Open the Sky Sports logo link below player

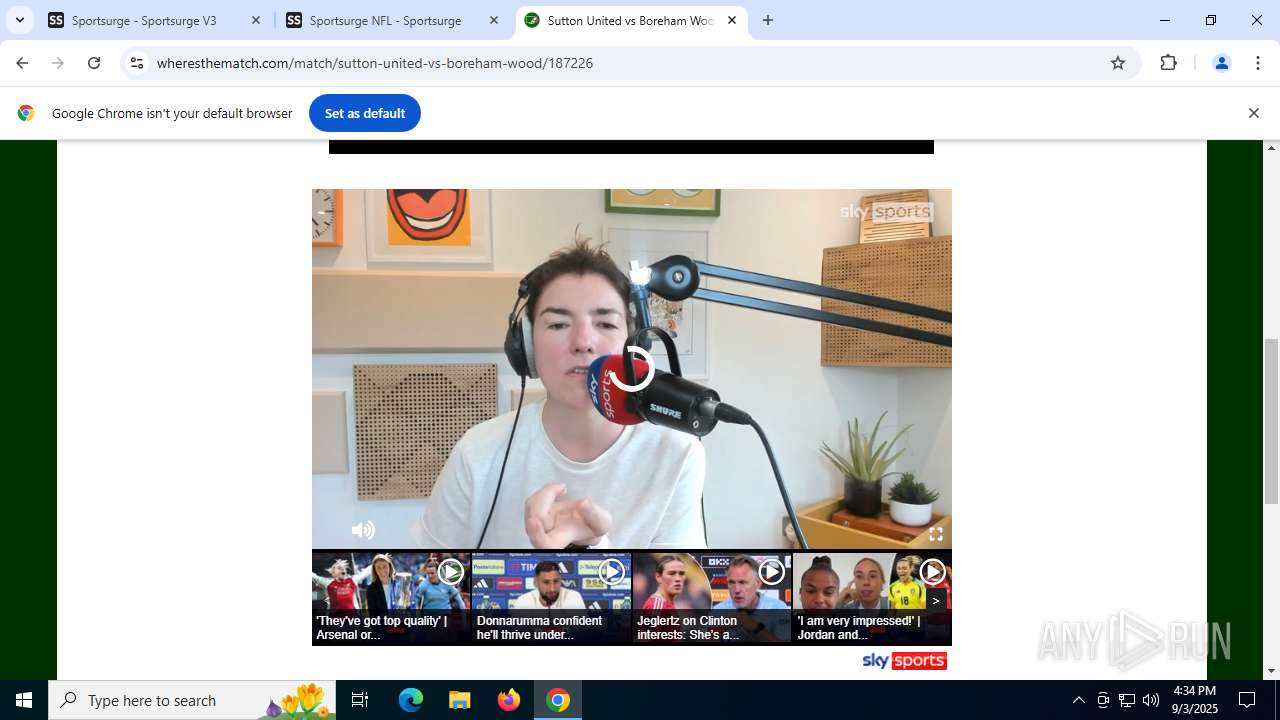tap(904, 661)
